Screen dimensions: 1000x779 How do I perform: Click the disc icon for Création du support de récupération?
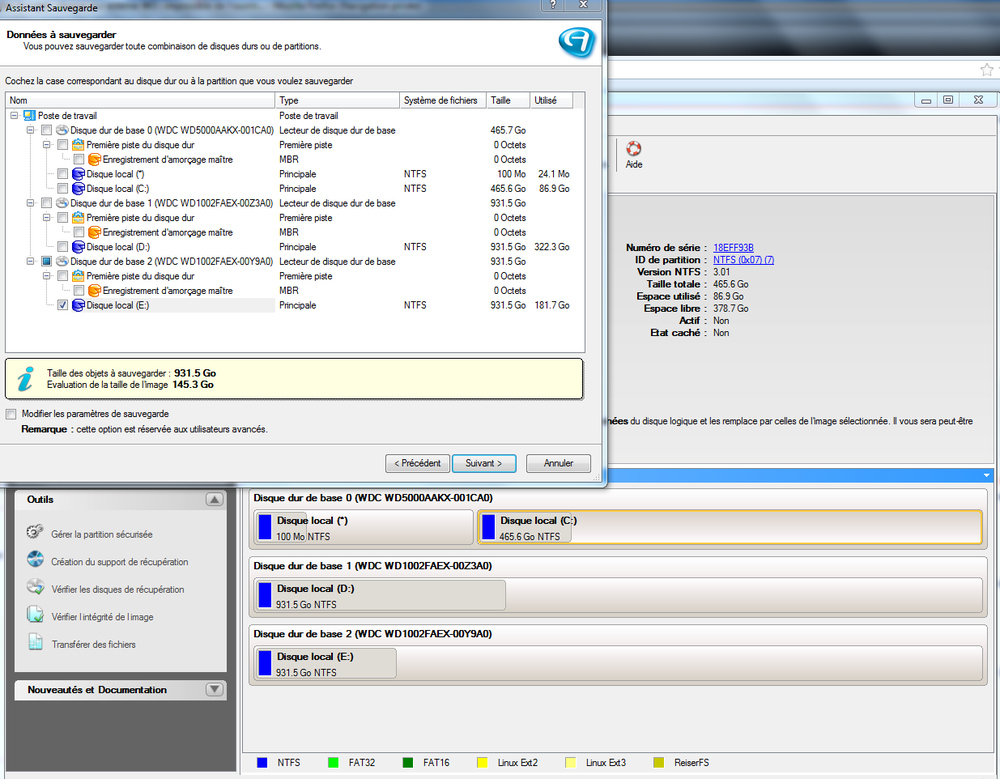(35, 560)
